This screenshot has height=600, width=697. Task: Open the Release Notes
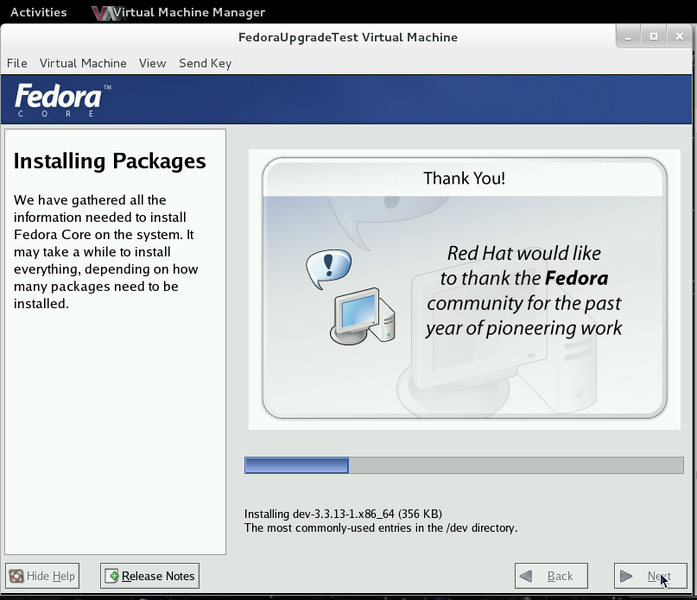[x=149, y=576]
